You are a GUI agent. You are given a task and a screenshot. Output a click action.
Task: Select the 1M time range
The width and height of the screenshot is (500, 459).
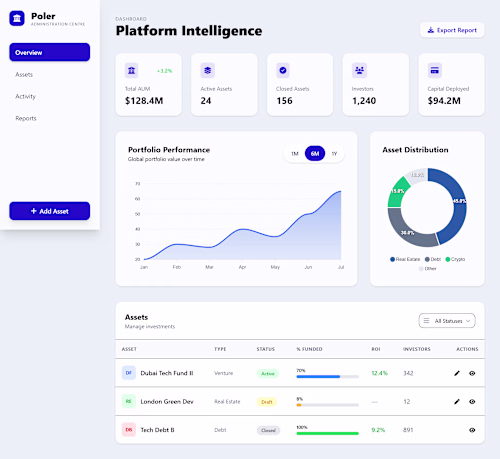(x=295, y=154)
